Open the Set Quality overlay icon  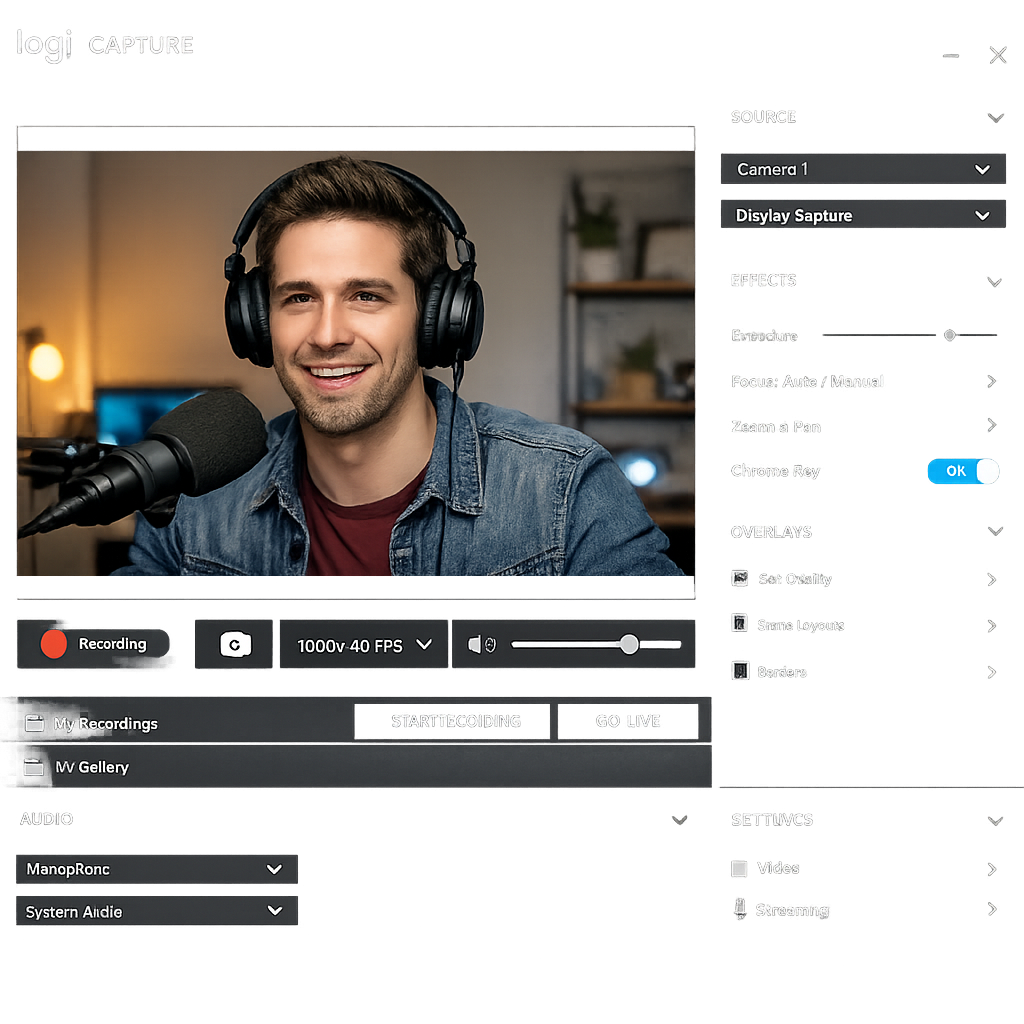tap(740, 578)
